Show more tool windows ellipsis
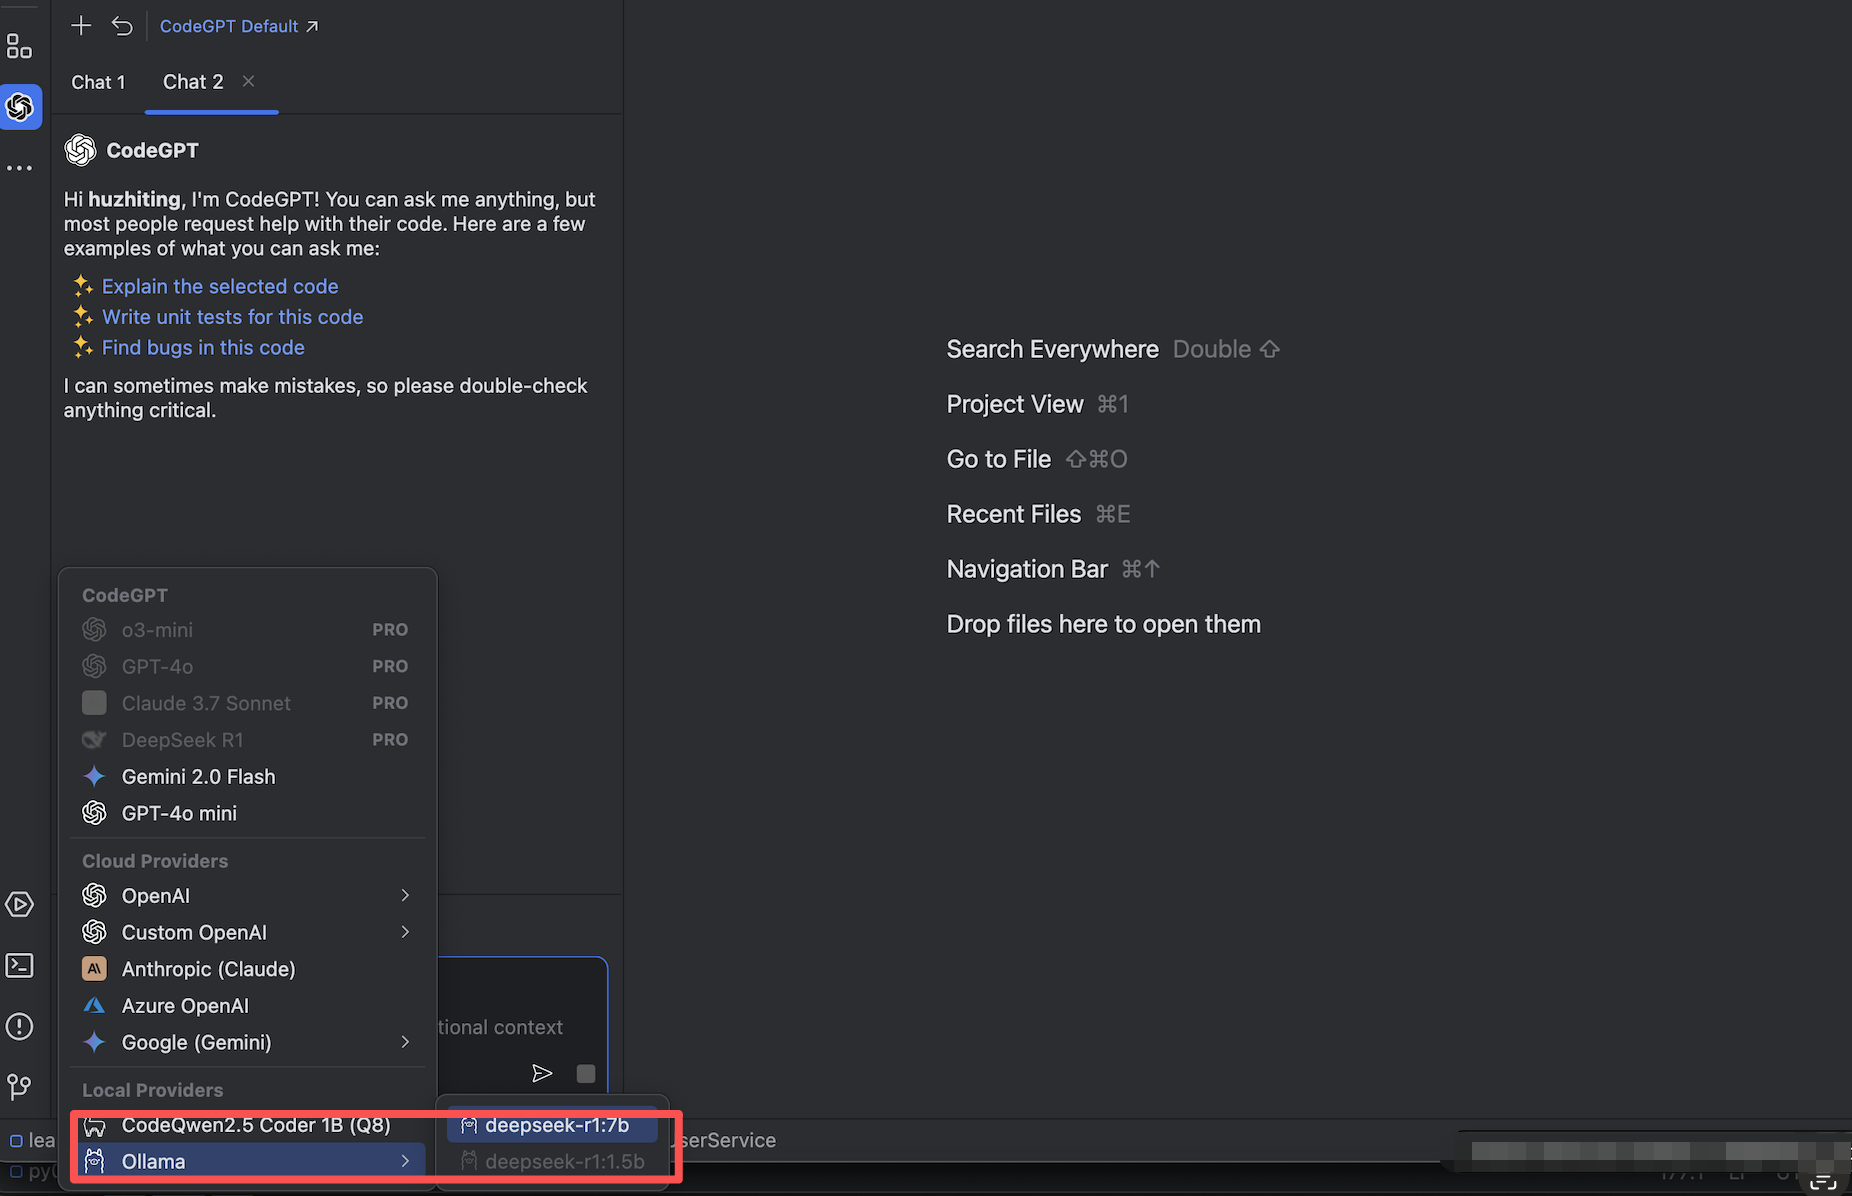Screen dimensions: 1852x1196 [x=19, y=168]
